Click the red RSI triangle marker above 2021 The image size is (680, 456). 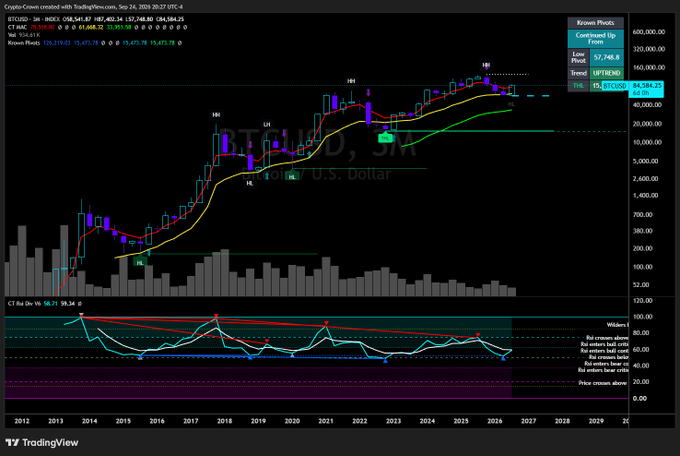(x=326, y=324)
